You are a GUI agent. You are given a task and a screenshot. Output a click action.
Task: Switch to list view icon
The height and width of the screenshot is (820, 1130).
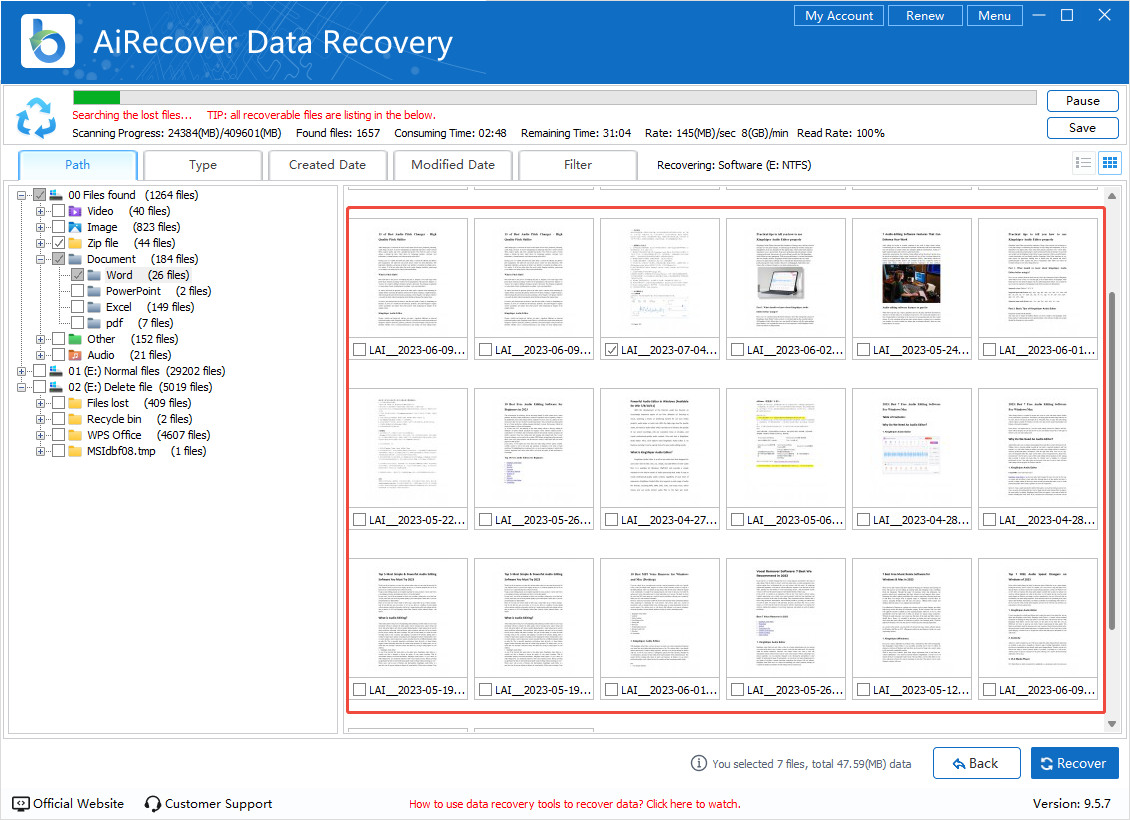1083,163
